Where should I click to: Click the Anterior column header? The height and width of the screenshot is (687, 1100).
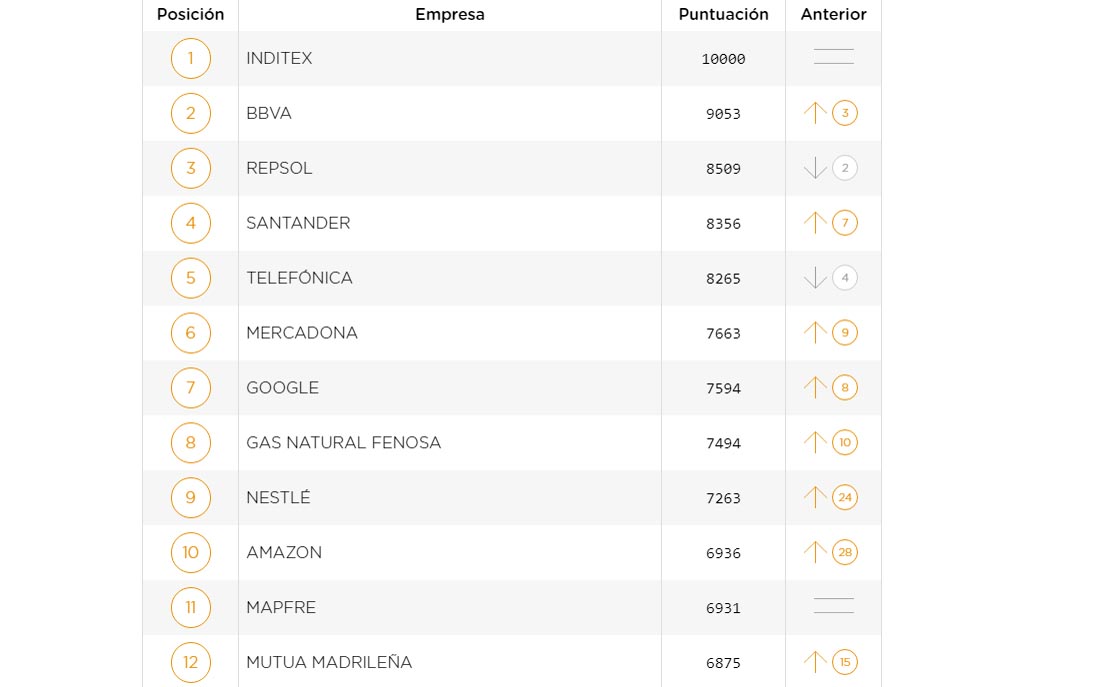pos(833,14)
